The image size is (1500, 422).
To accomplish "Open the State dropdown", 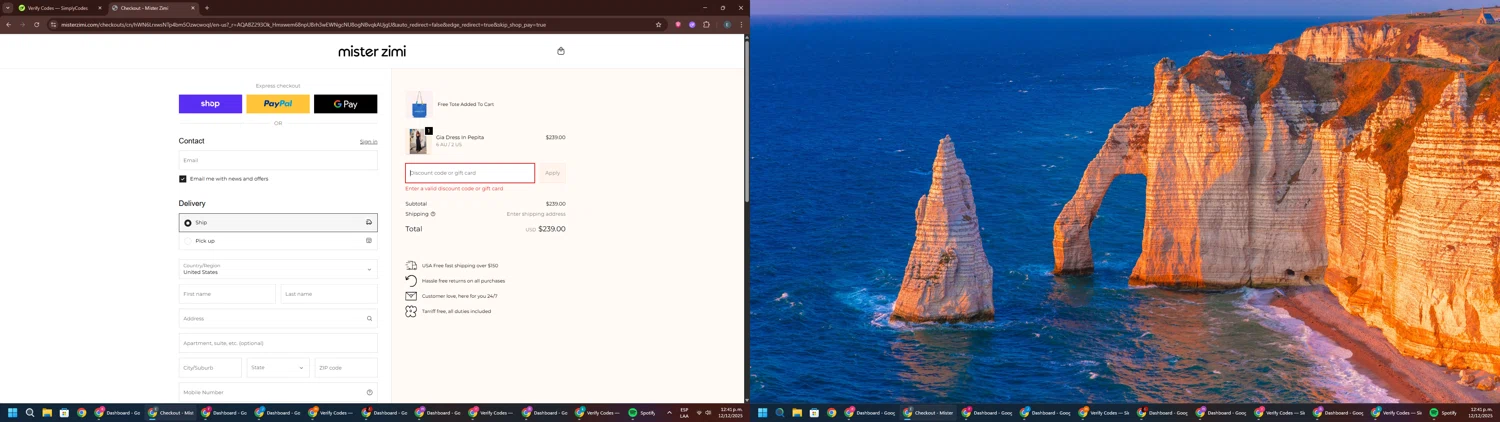I will pos(278,368).
